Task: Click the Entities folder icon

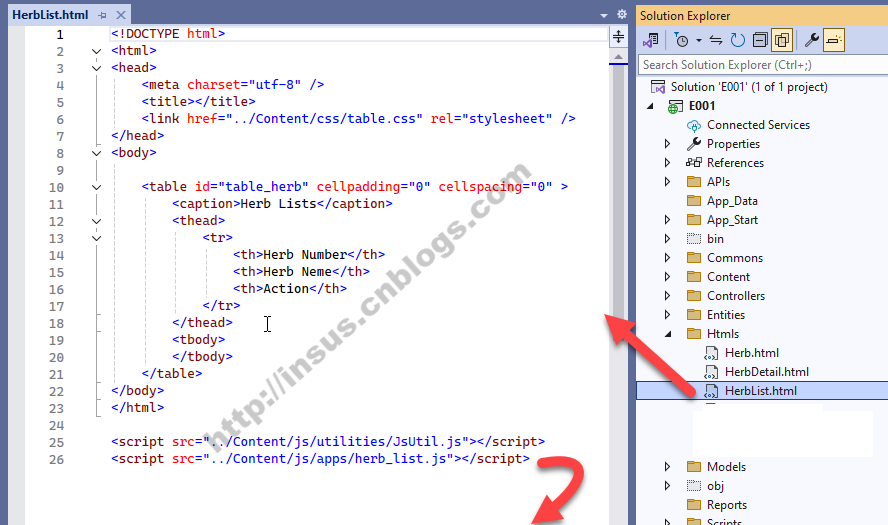Action: [x=694, y=315]
